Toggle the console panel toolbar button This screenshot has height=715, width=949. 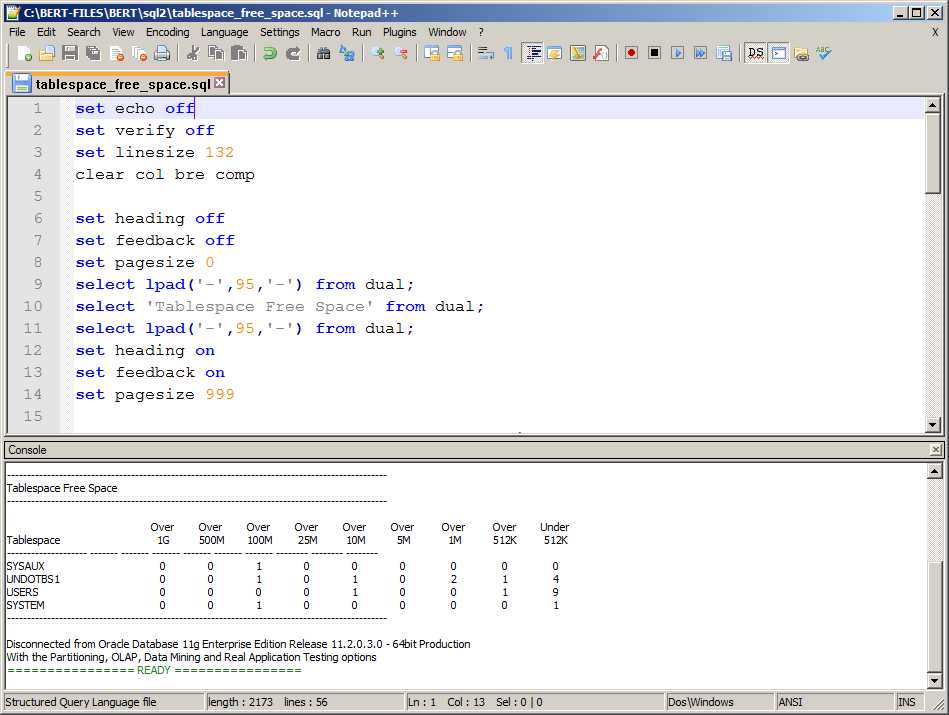[779, 53]
